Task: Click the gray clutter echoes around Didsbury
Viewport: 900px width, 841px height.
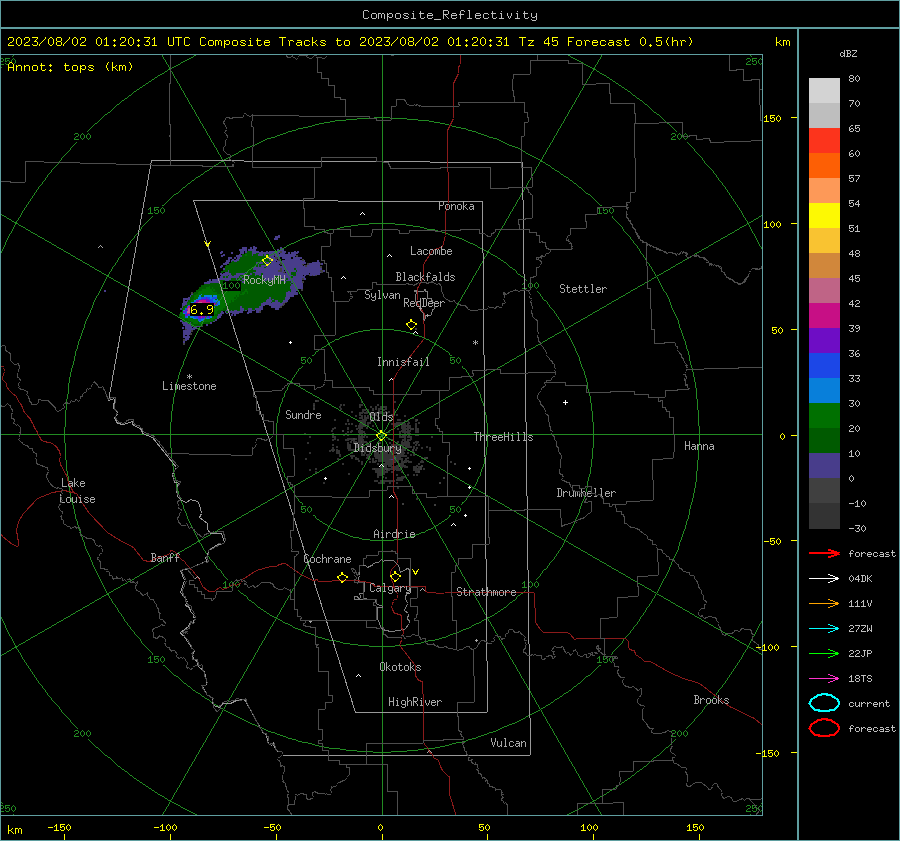Action: click(x=381, y=445)
